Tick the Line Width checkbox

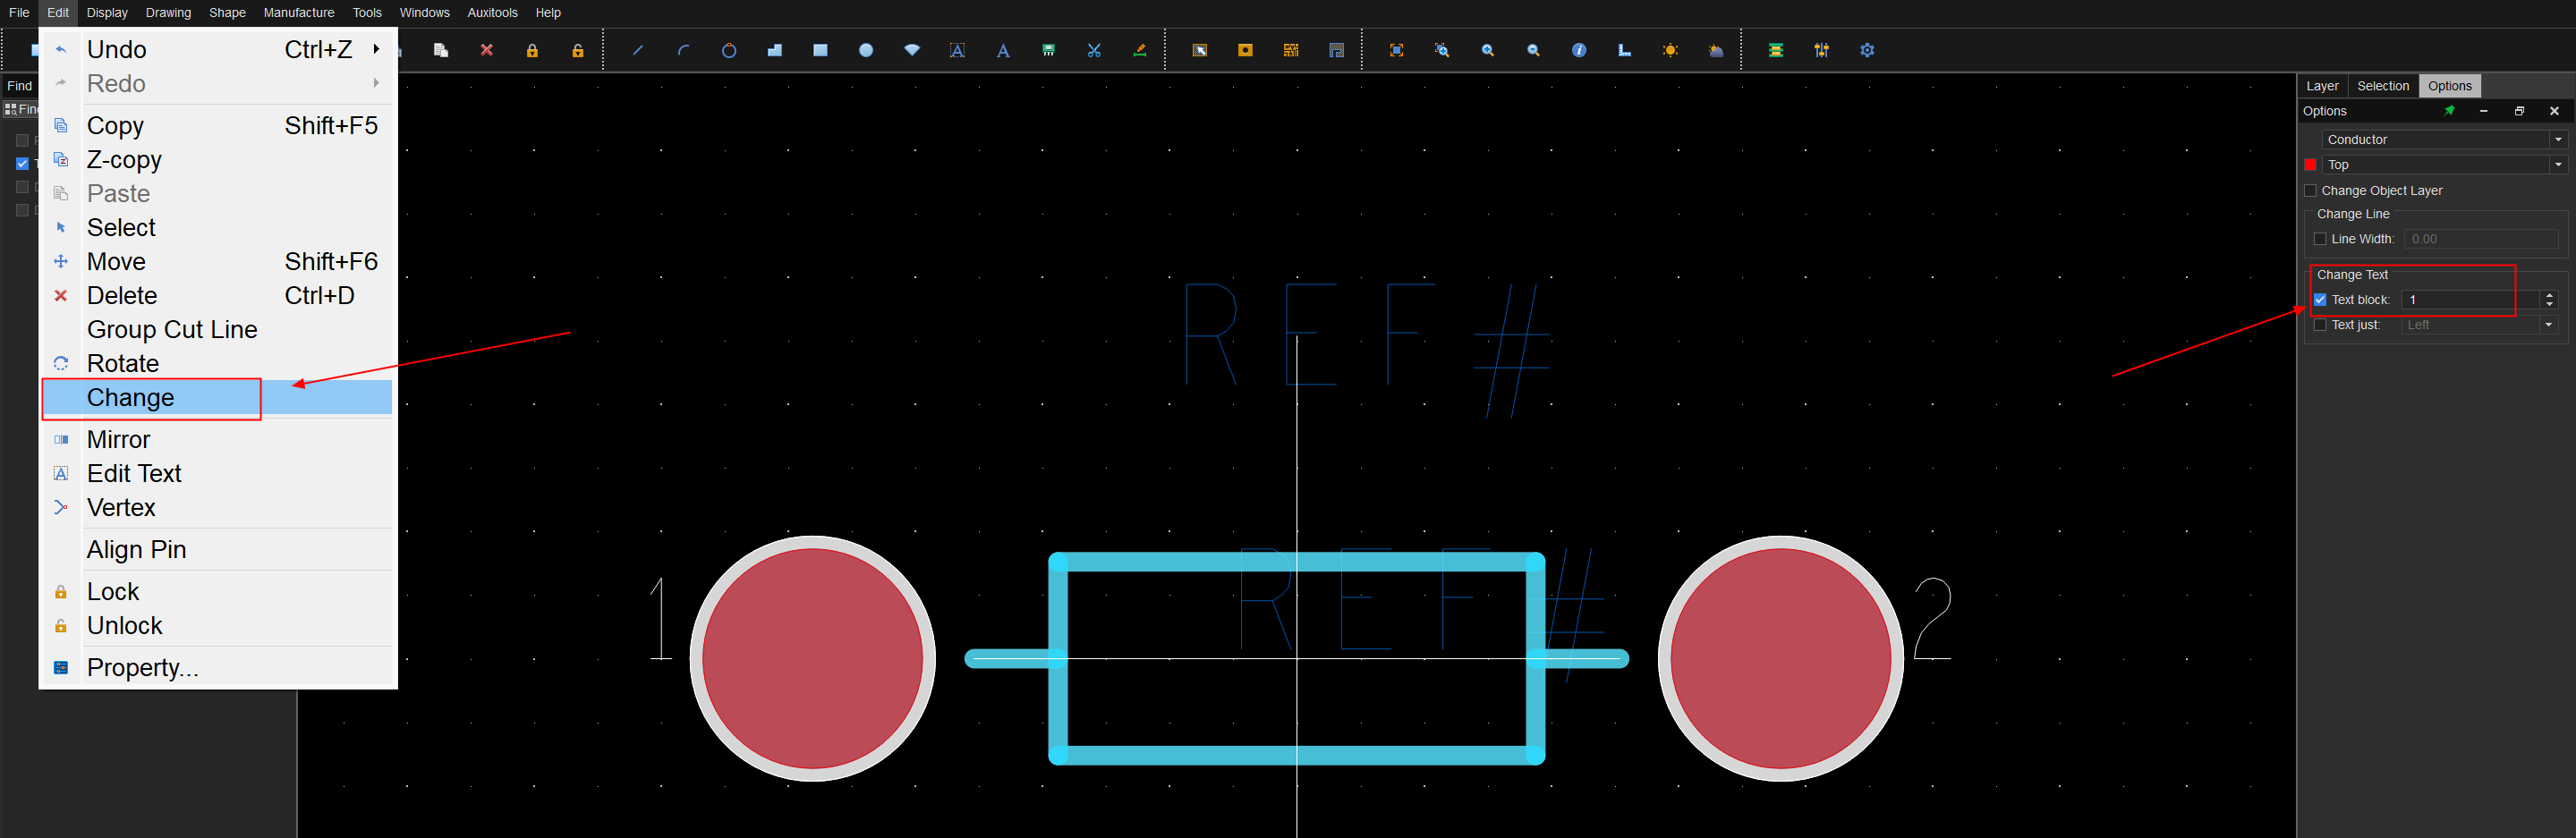[2320, 239]
